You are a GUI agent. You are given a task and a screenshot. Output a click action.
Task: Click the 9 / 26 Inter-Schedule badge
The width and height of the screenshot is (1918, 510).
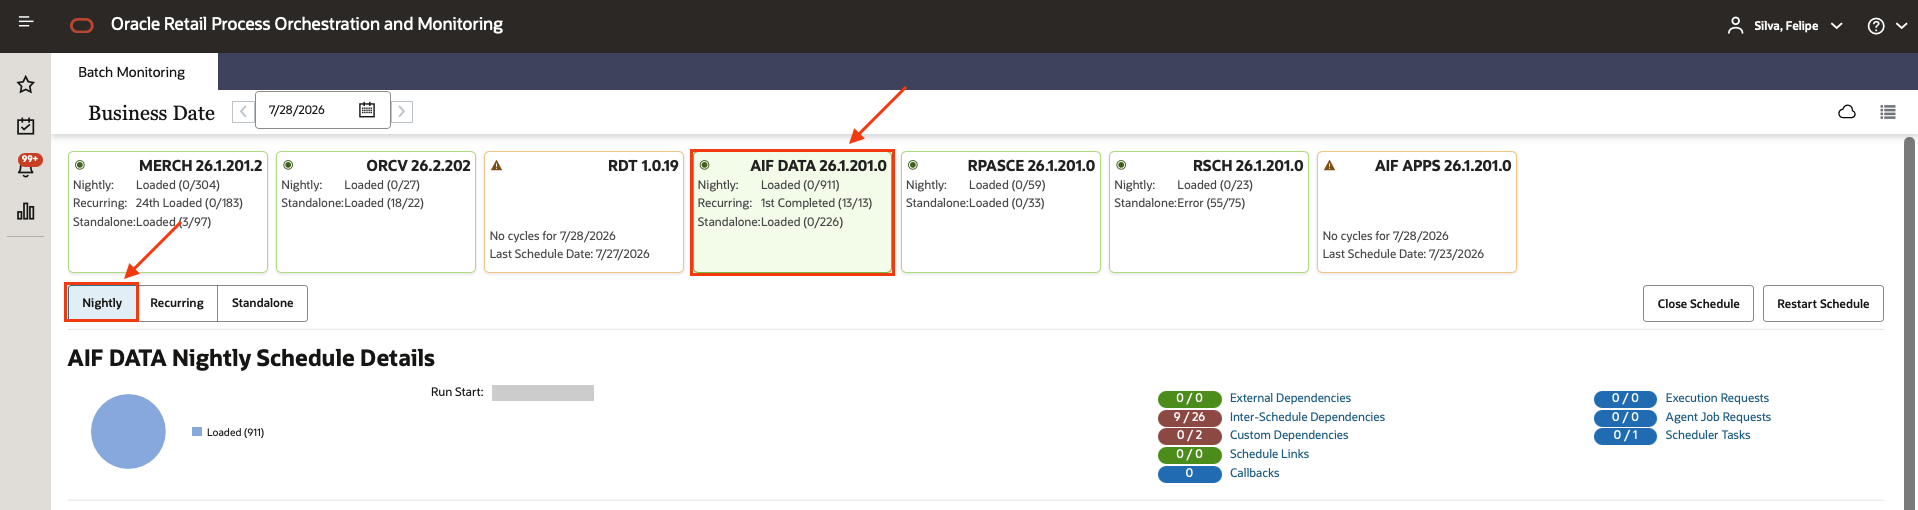[1190, 417]
